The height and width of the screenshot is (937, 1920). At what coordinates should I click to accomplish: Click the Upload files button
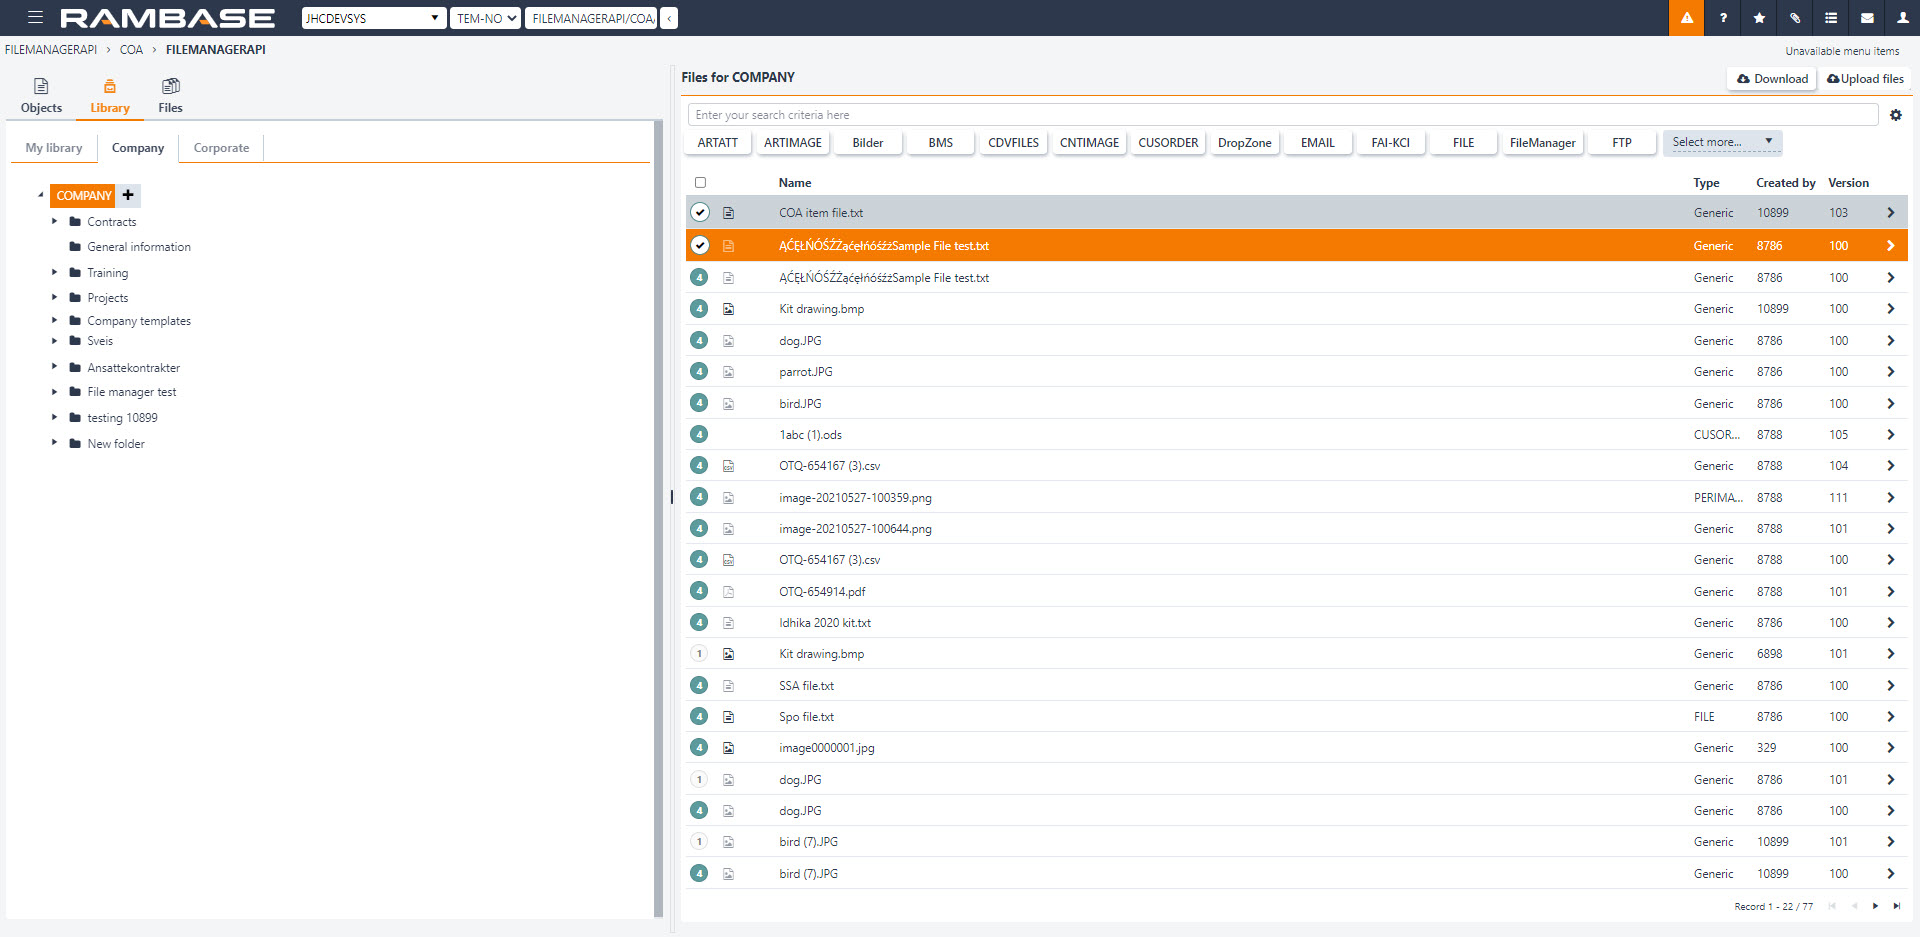point(1865,78)
